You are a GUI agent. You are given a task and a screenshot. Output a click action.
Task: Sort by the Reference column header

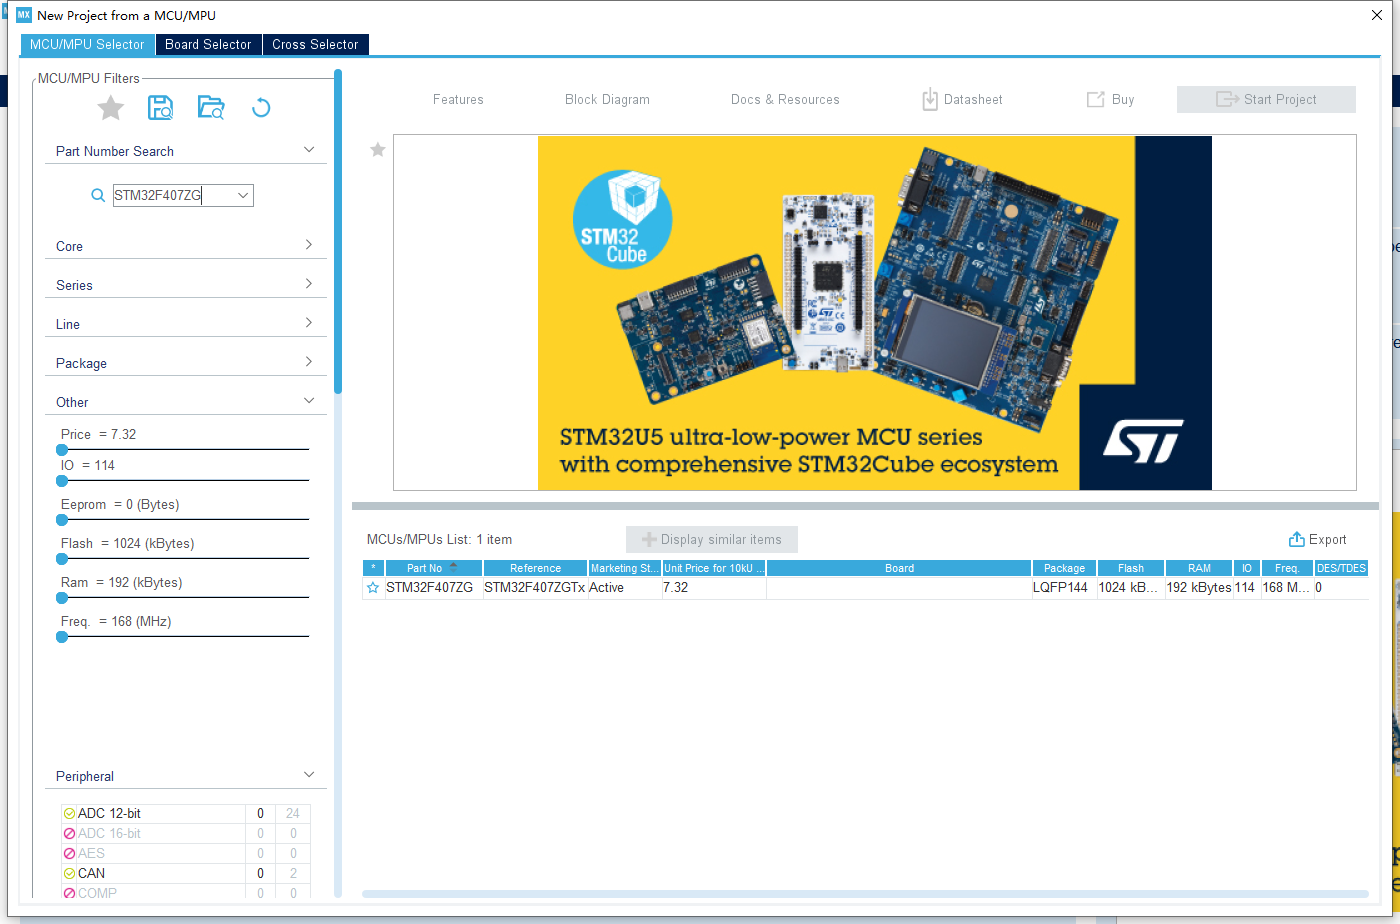pyautogui.click(x=535, y=567)
